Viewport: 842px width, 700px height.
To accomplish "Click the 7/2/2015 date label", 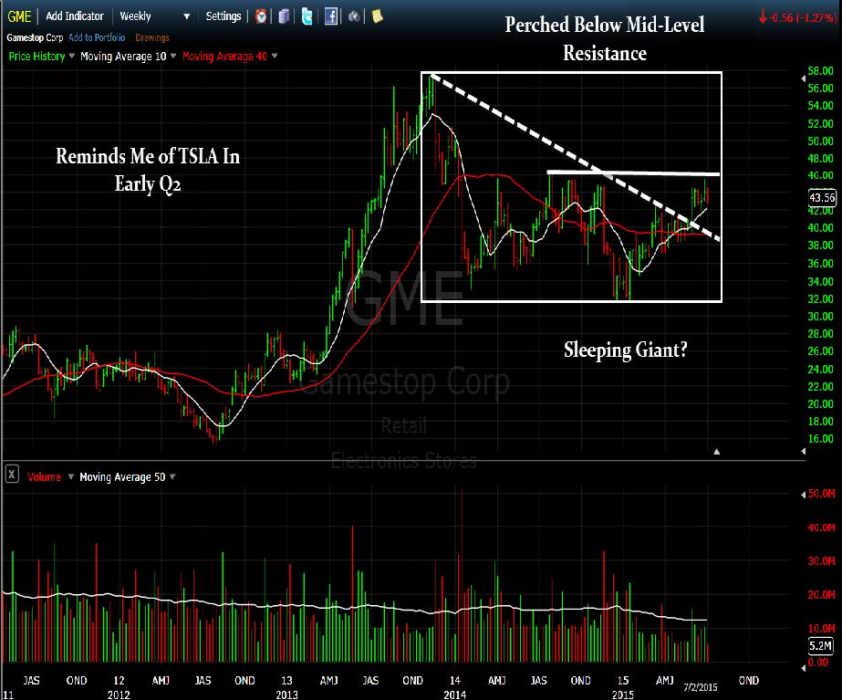I will [700, 687].
